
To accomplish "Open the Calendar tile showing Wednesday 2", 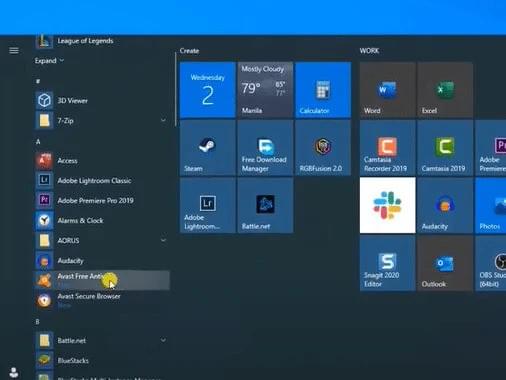I will [x=208, y=90].
